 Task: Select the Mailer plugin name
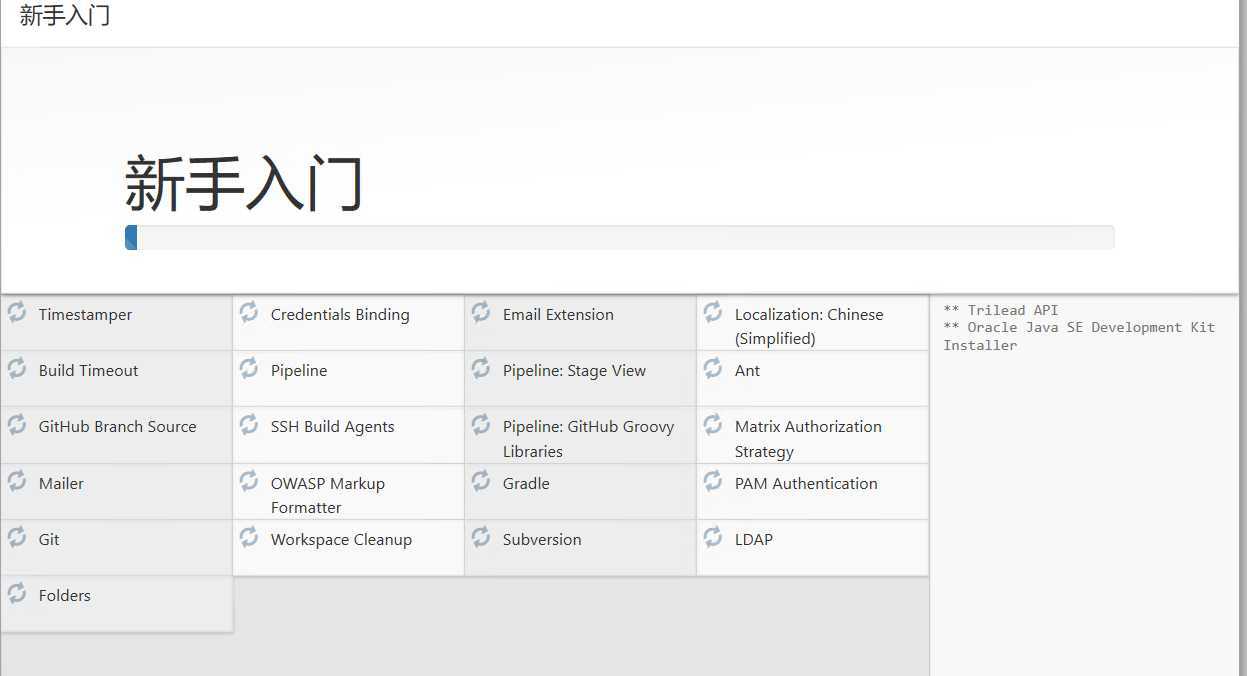61,484
